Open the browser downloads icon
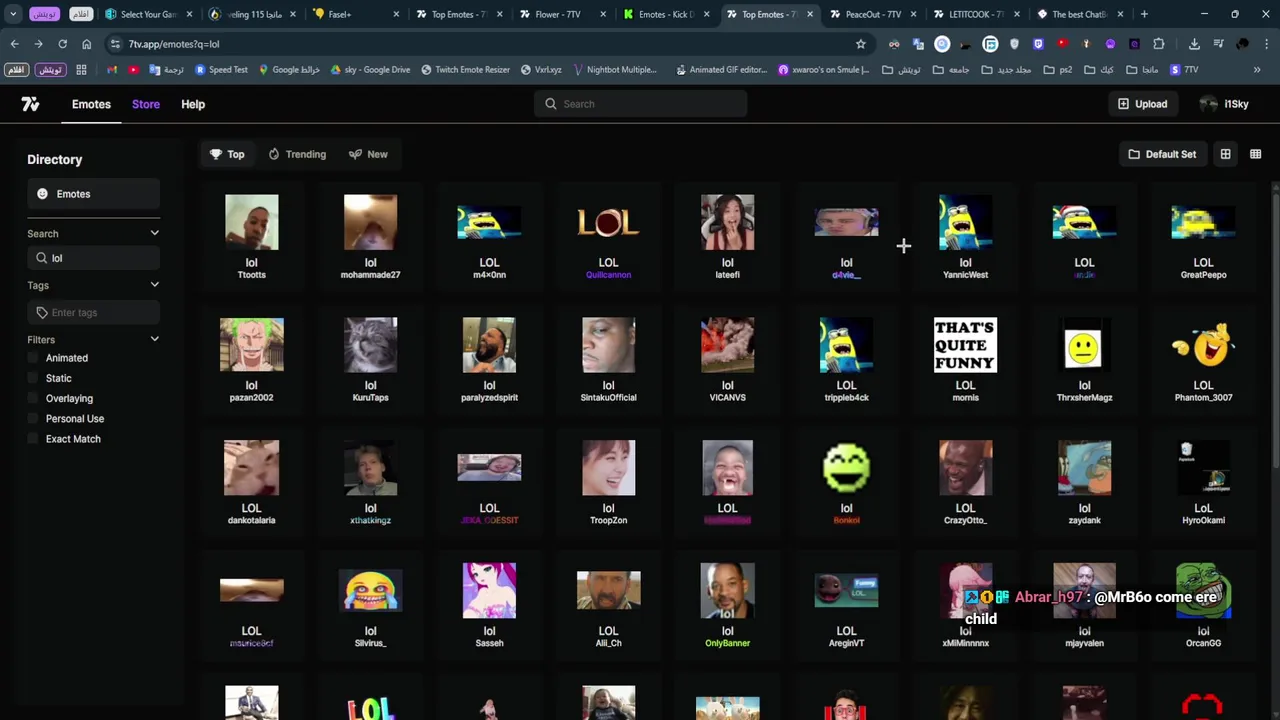Screen dimensions: 1280x720 (1194, 44)
